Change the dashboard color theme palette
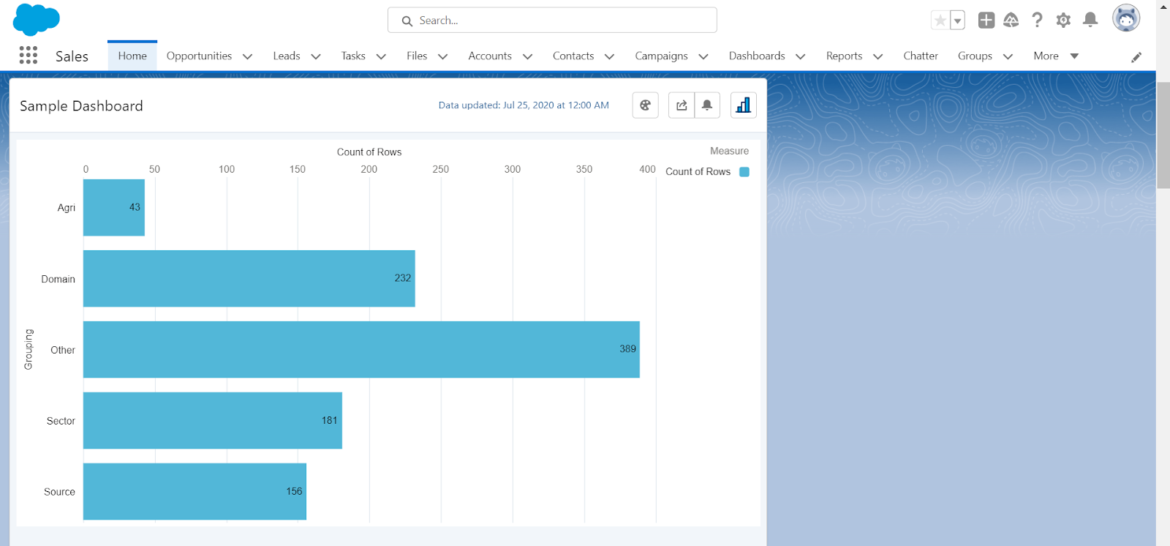 pyautogui.click(x=645, y=106)
